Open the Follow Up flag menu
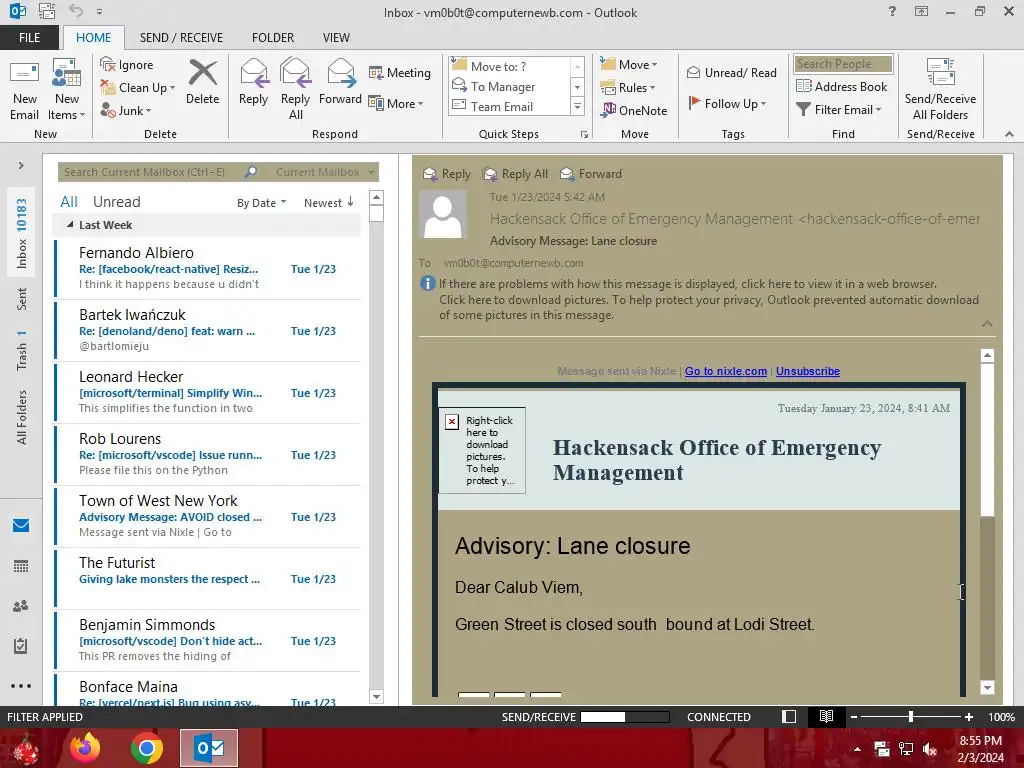The image size is (1024, 768). click(x=727, y=103)
